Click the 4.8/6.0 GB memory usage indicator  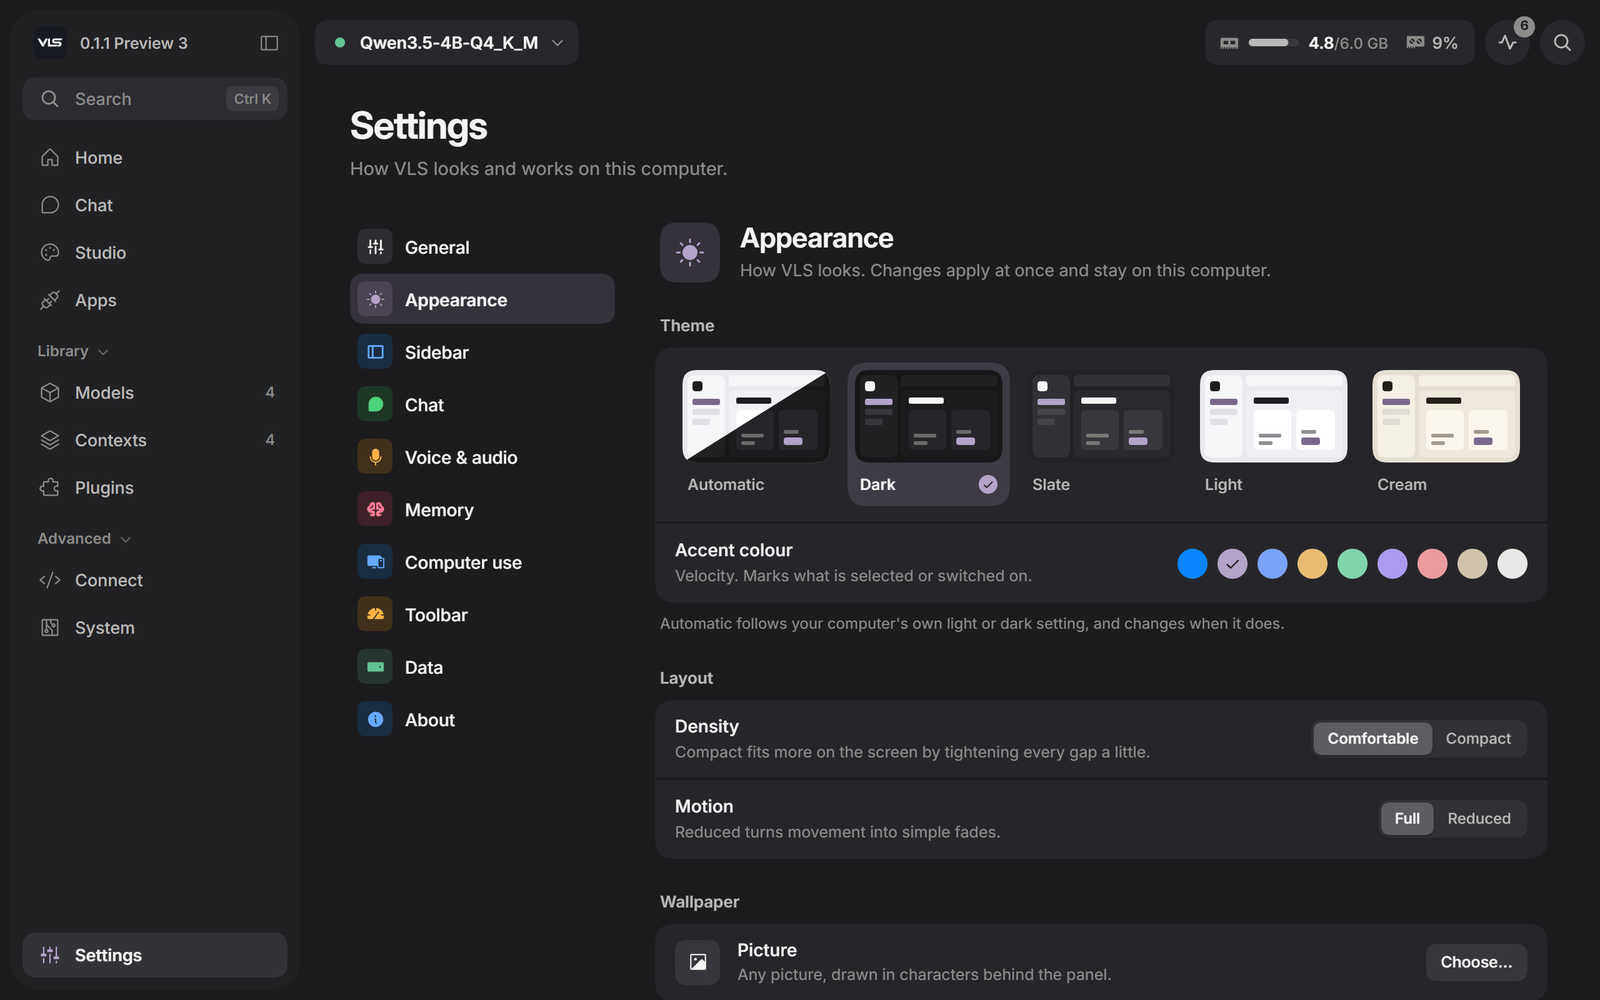click(x=1304, y=43)
